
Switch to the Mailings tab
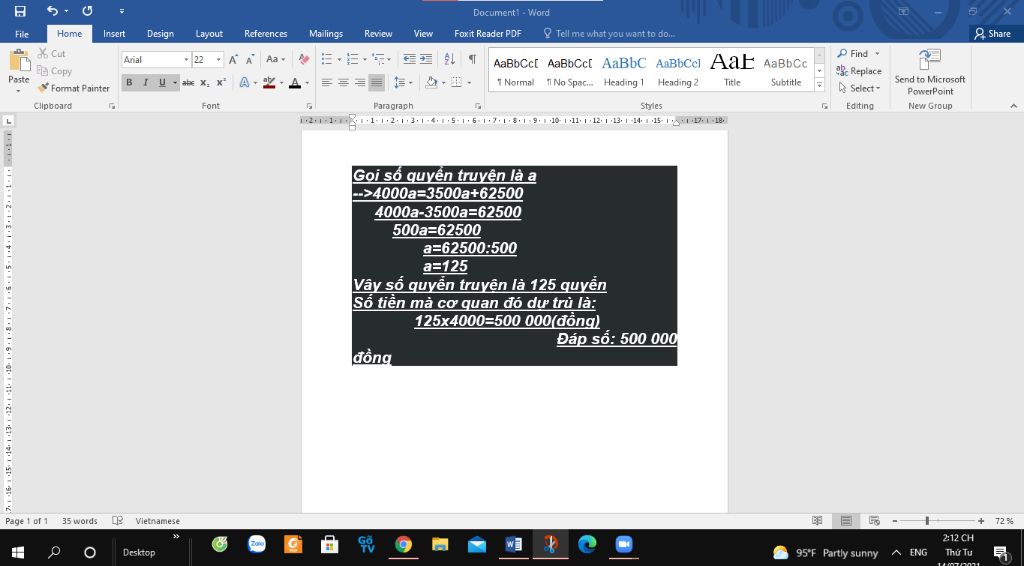[326, 34]
